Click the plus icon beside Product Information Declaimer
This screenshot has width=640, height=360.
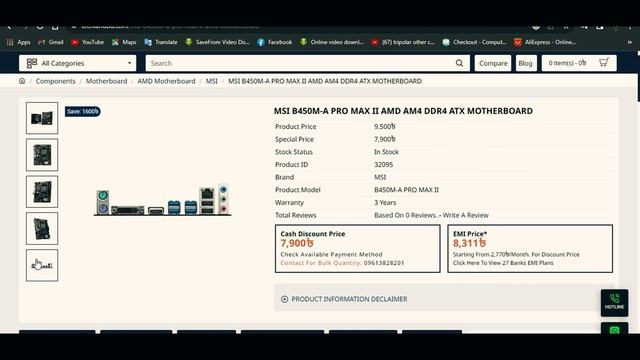tap(284, 299)
